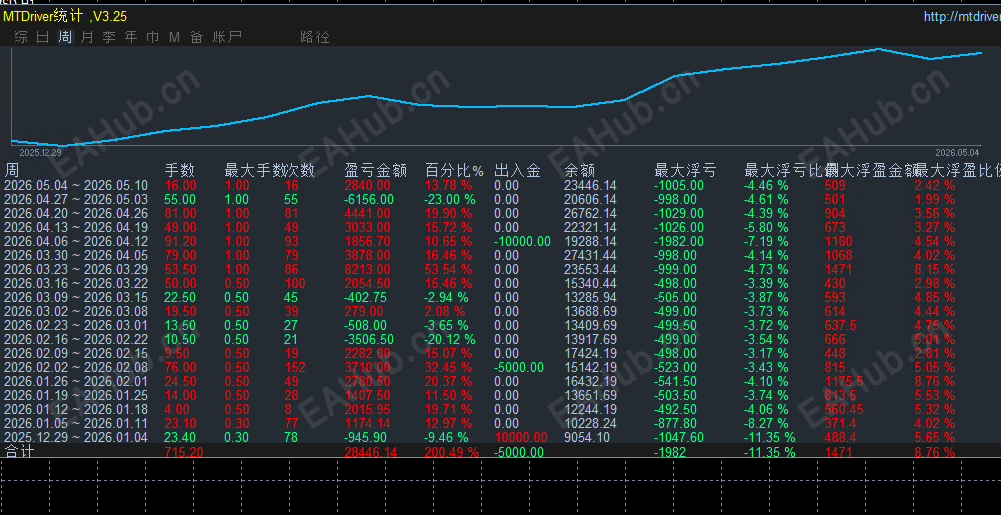Click the 2025.12.29 chart start date marker
Image resolution: width=1001 pixels, height=515 pixels.
tap(40, 153)
